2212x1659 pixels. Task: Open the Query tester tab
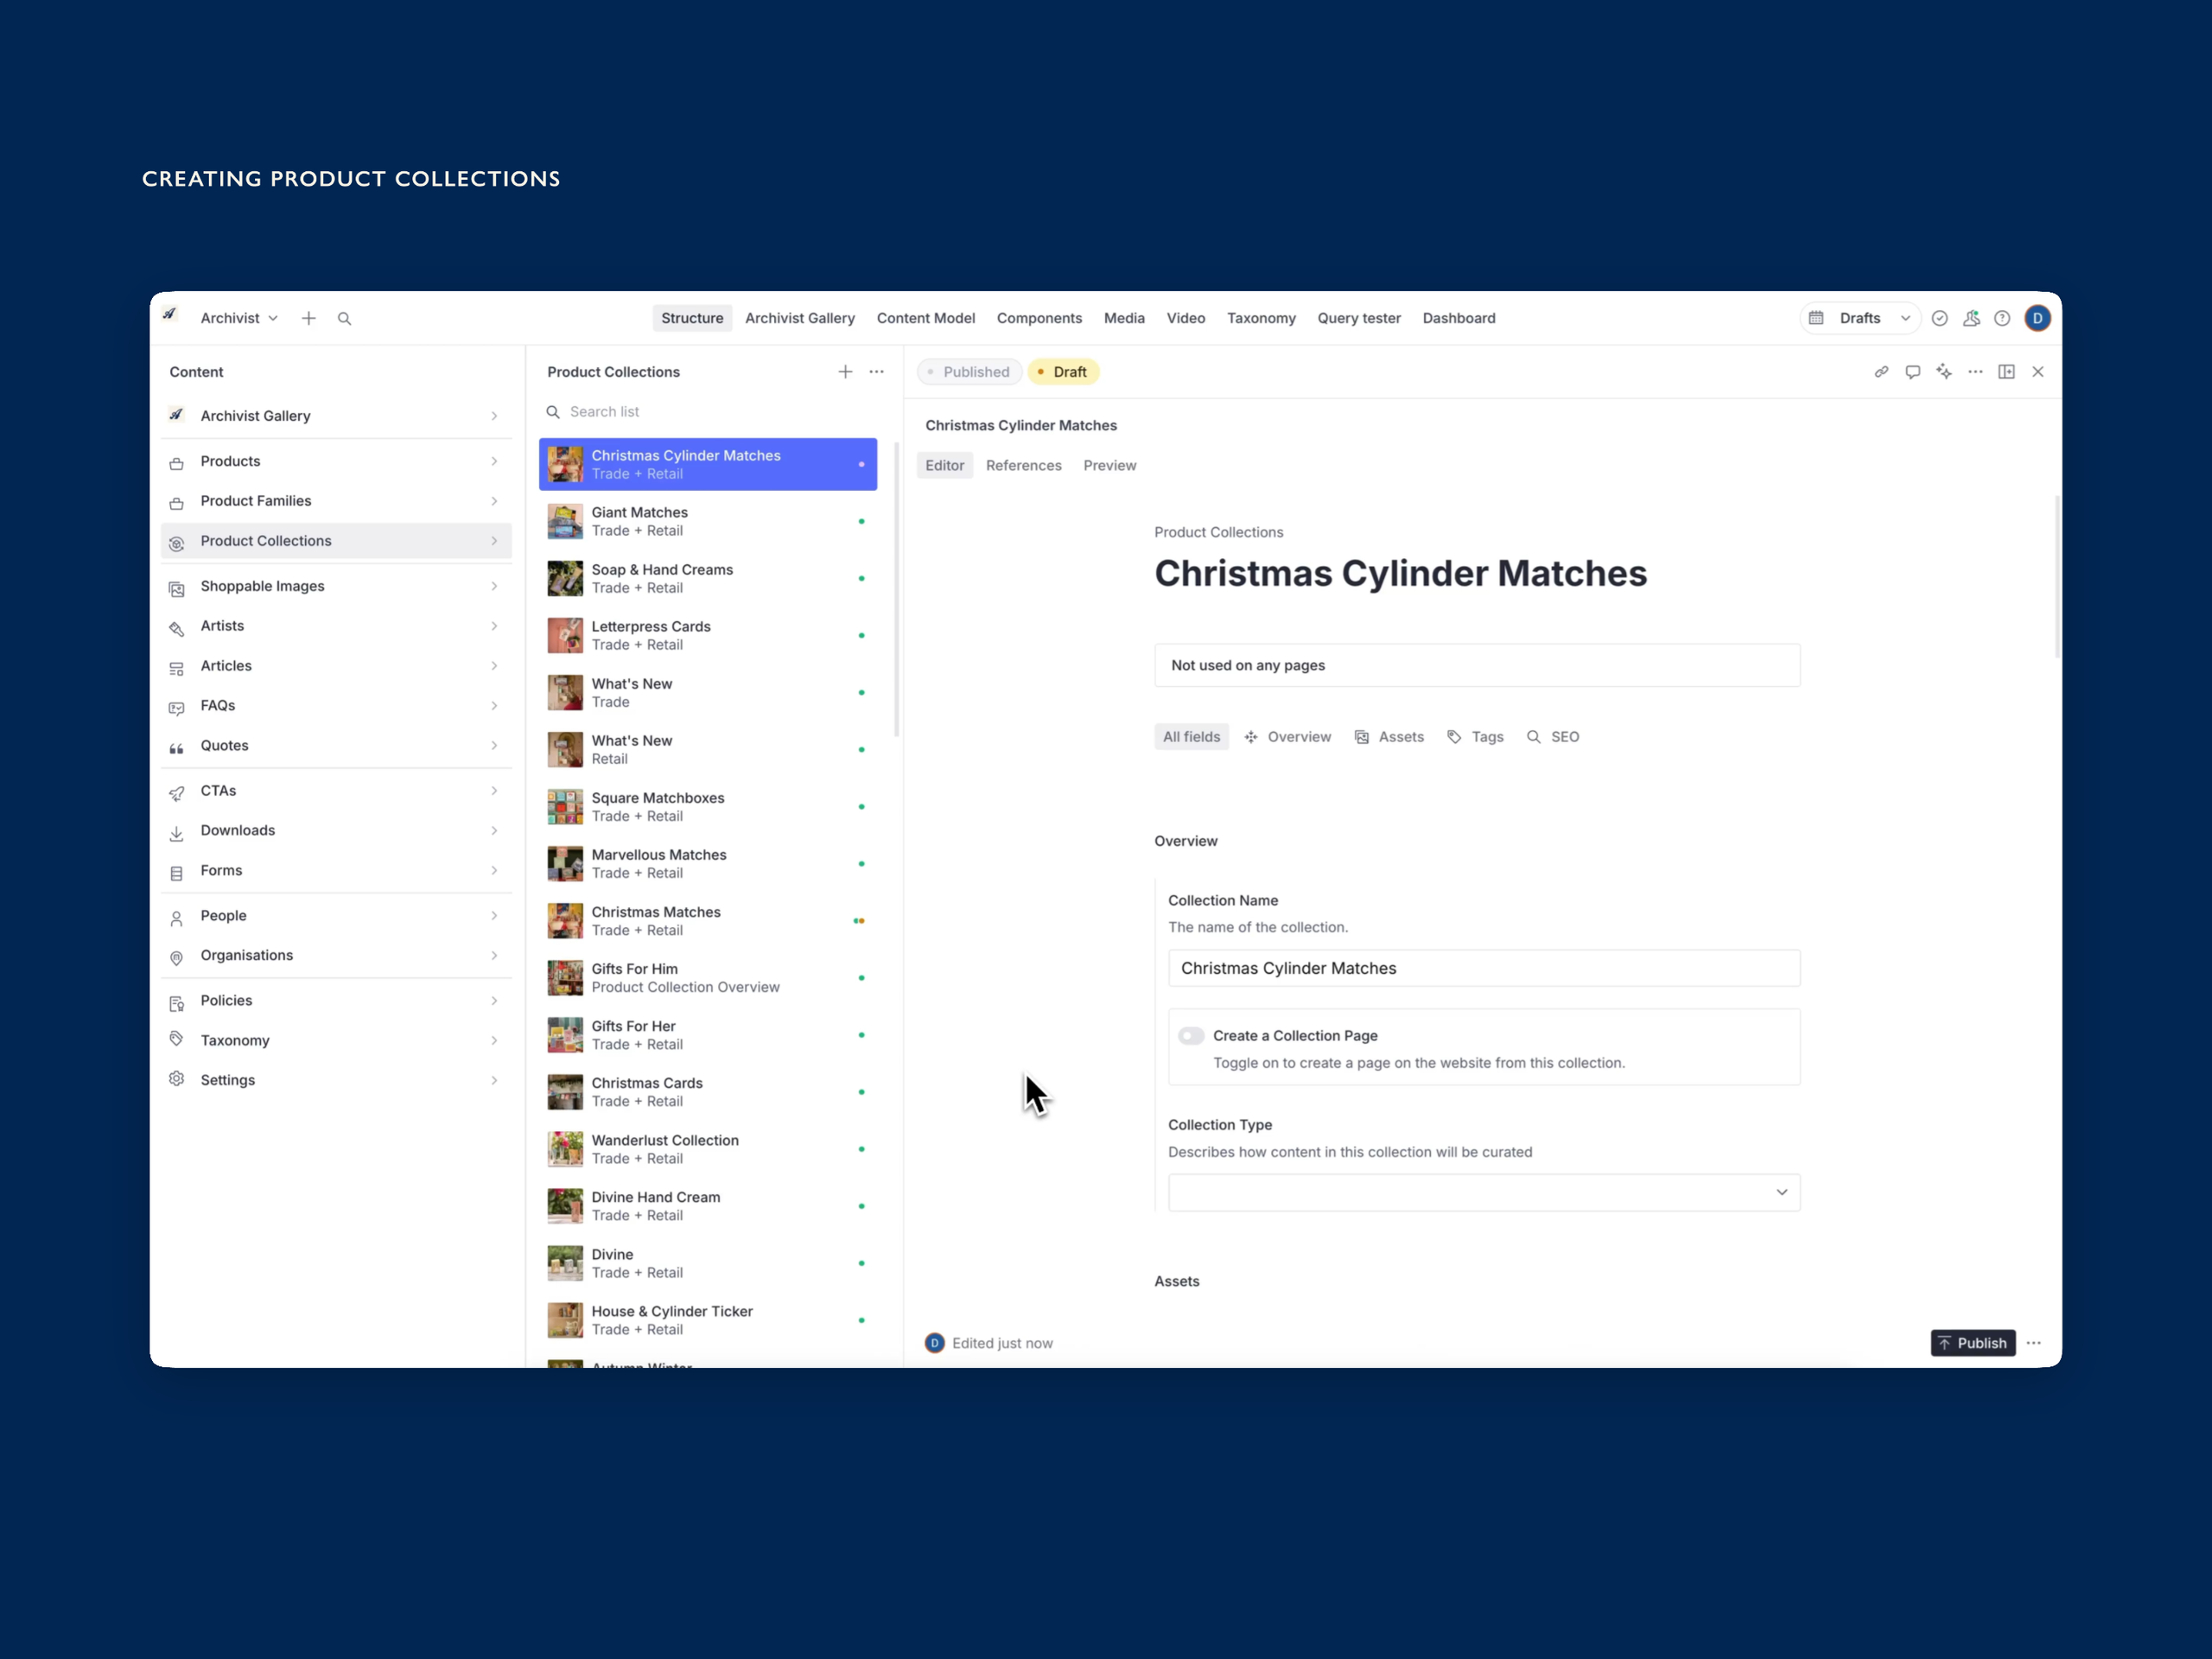pos(1359,318)
